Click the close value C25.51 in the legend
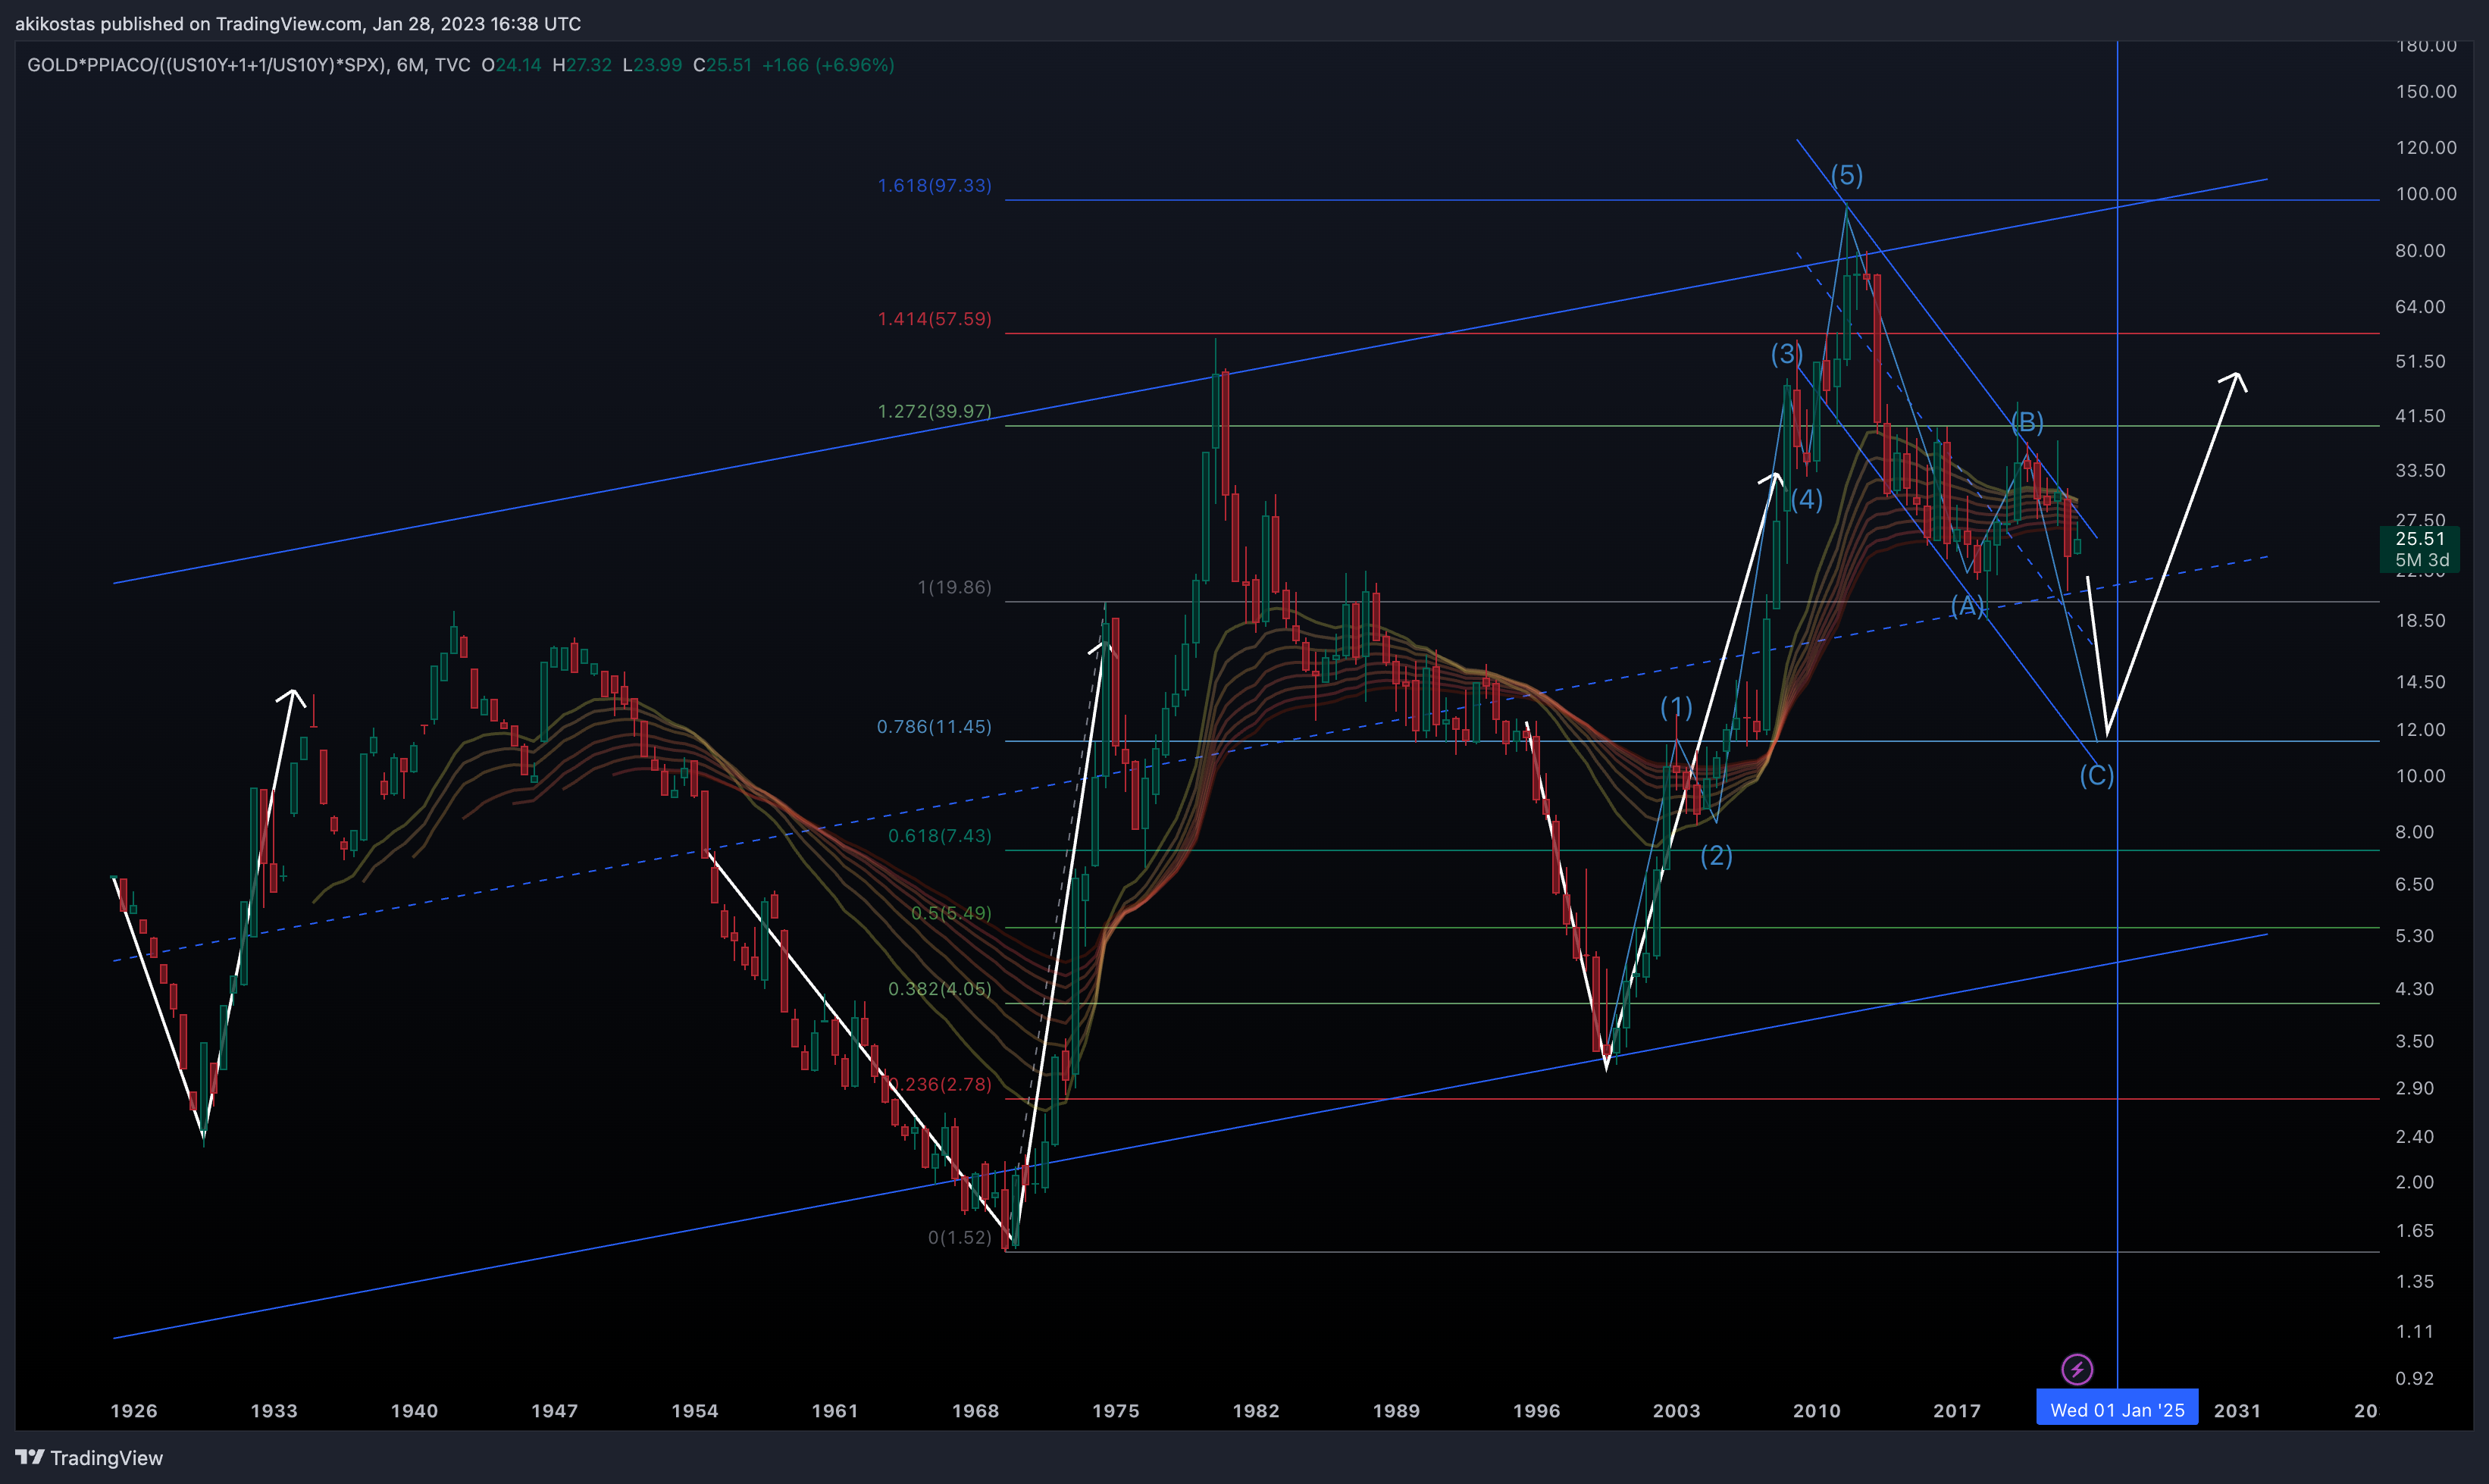The height and width of the screenshot is (1484, 2489). point(722,65)
